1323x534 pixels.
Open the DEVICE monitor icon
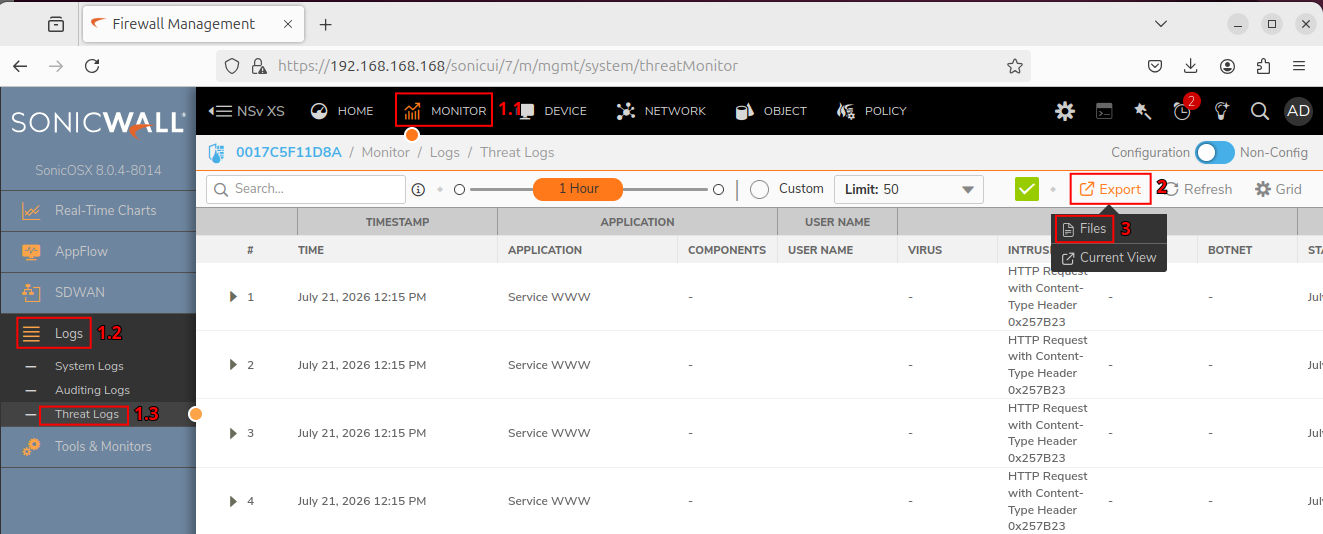[x=527, y=111]
